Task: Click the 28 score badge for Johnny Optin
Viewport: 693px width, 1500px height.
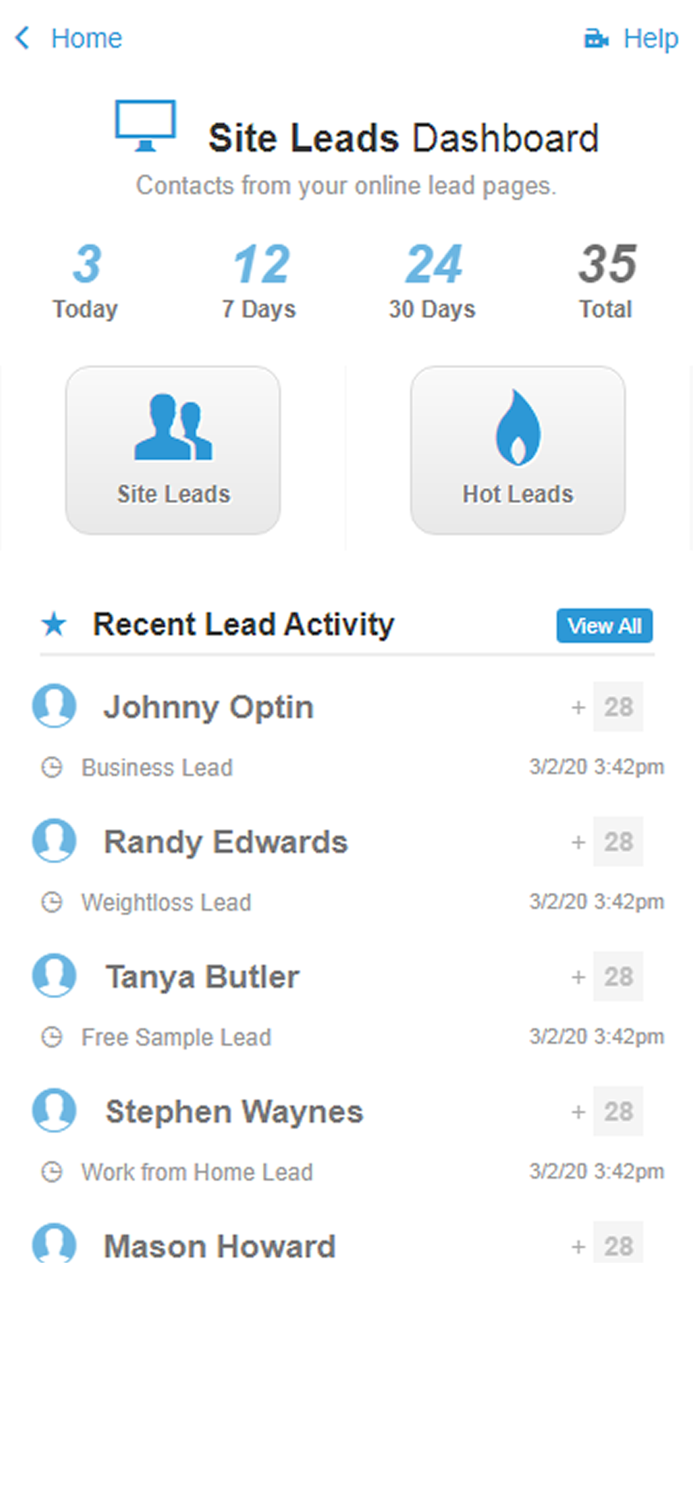Action: pyautogui.click(x=617, y=706)
